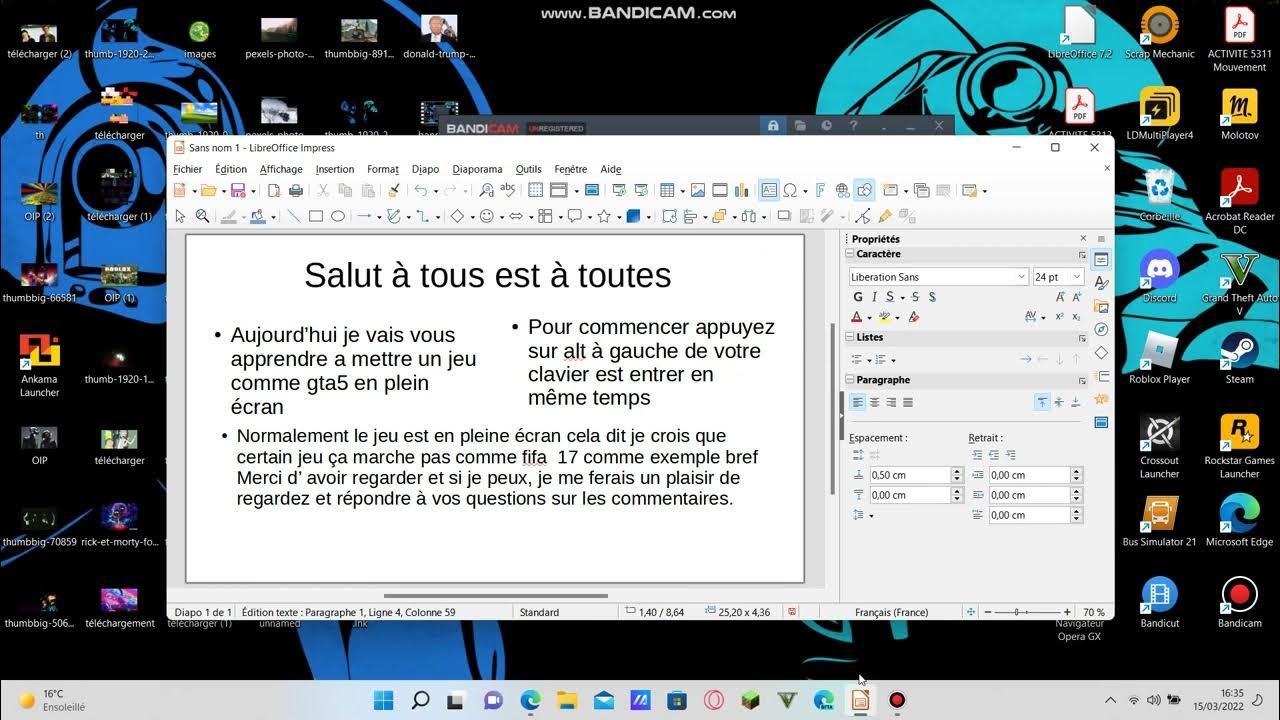
Task: Open the Insert Table dropdown arrow
Action: click(682, 191)
